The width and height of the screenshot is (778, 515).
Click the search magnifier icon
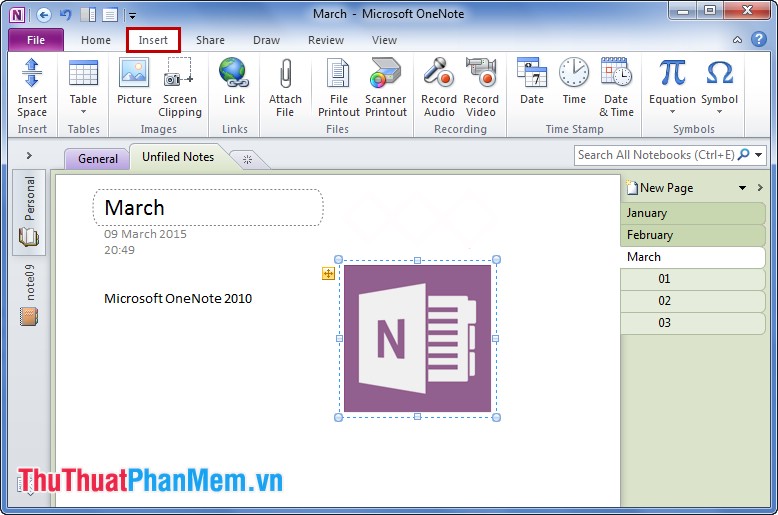tap(743, 155)
